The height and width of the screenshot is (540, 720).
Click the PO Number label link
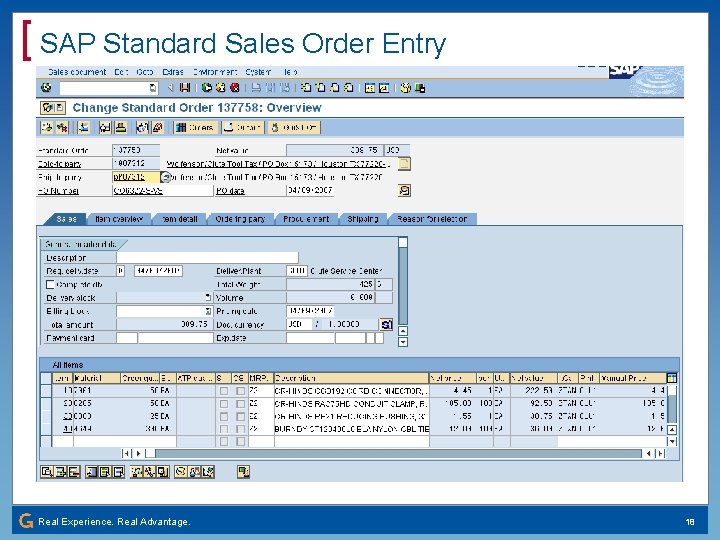pyautogui.click(x=58, y=191)
